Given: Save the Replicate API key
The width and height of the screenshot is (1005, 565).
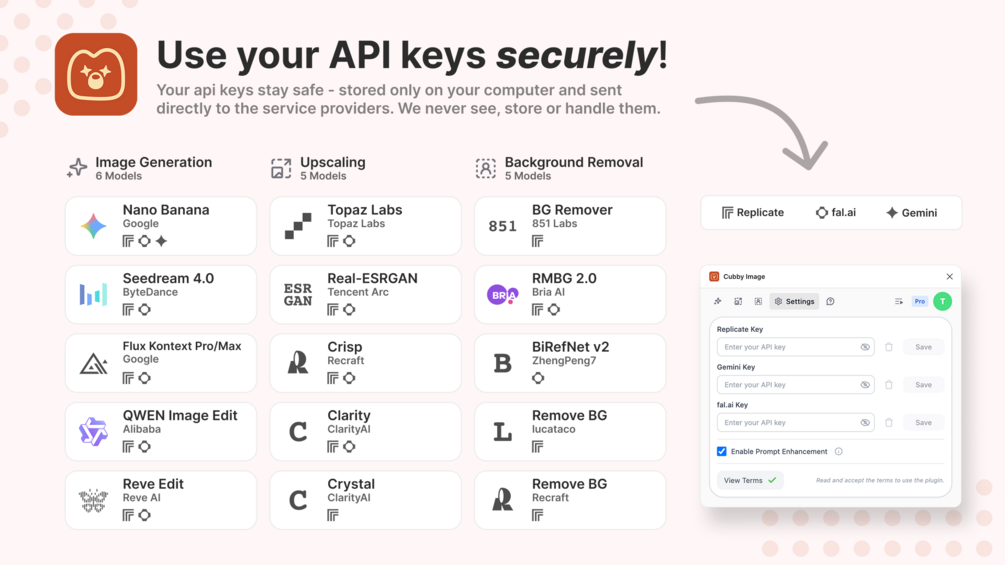Looking at the screenshot, I should (923, 347).
